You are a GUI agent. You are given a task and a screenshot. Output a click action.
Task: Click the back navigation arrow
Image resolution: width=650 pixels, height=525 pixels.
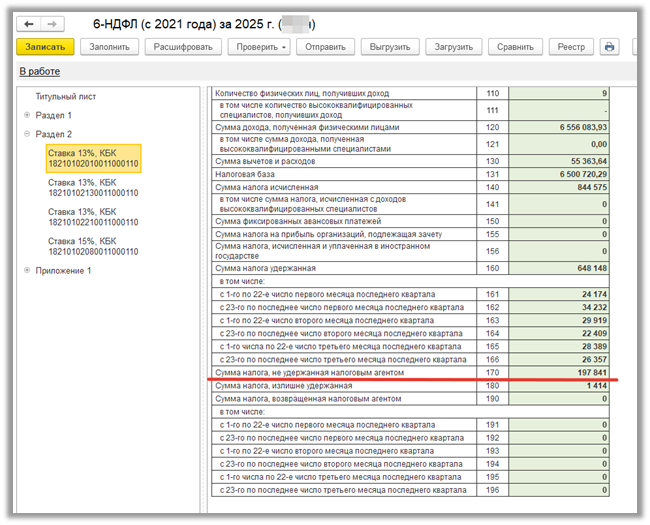27,22
